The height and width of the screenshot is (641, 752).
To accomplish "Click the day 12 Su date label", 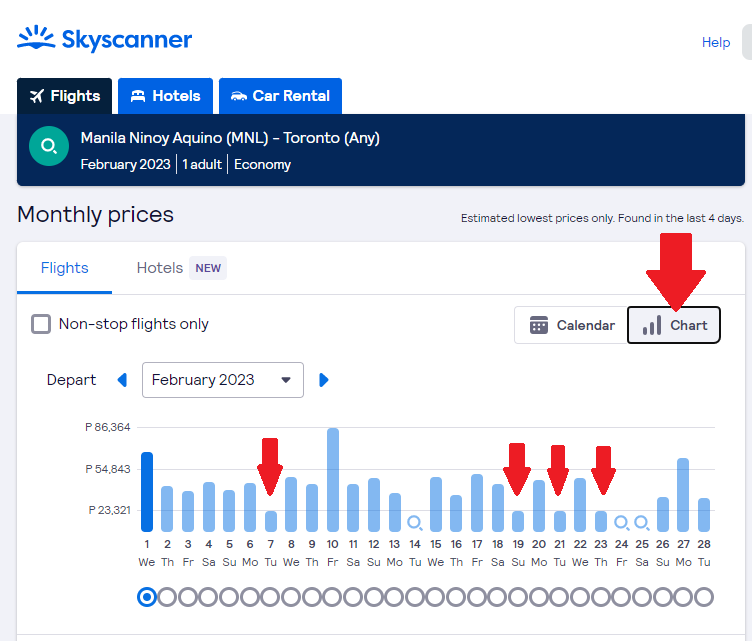I will pos(374,553).
